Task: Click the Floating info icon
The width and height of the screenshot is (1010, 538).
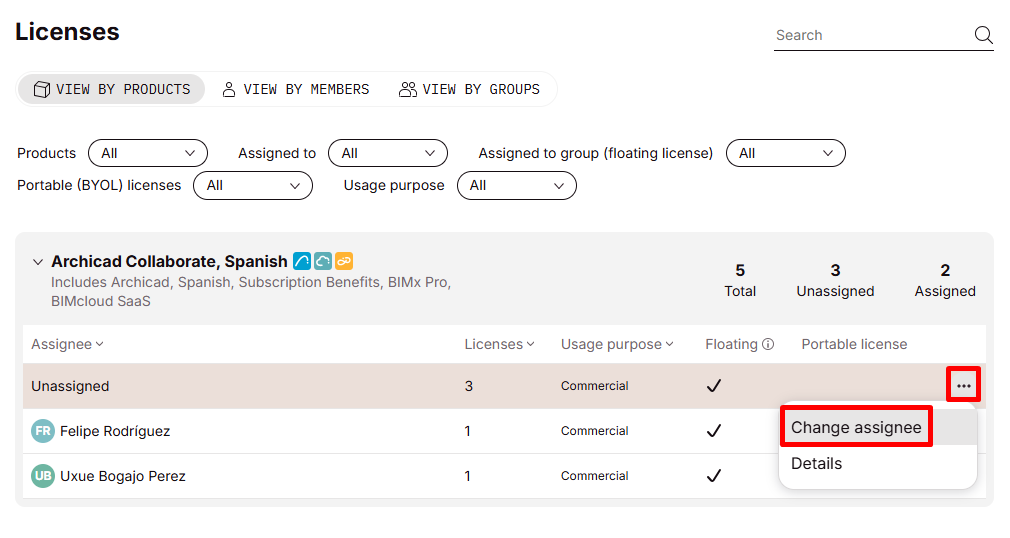Action: 768,344
